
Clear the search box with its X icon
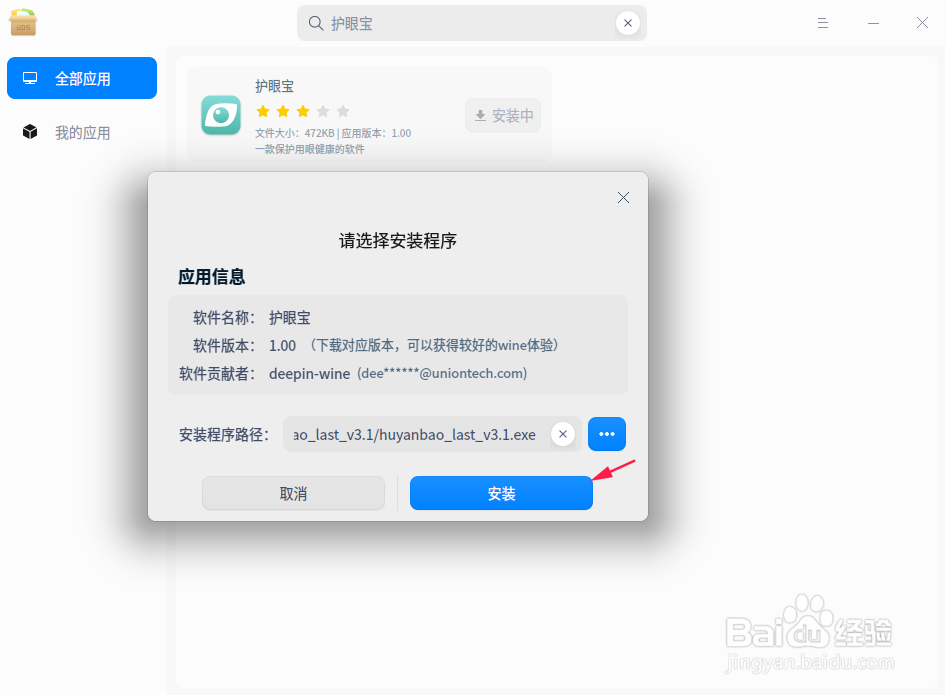point(628,22)
